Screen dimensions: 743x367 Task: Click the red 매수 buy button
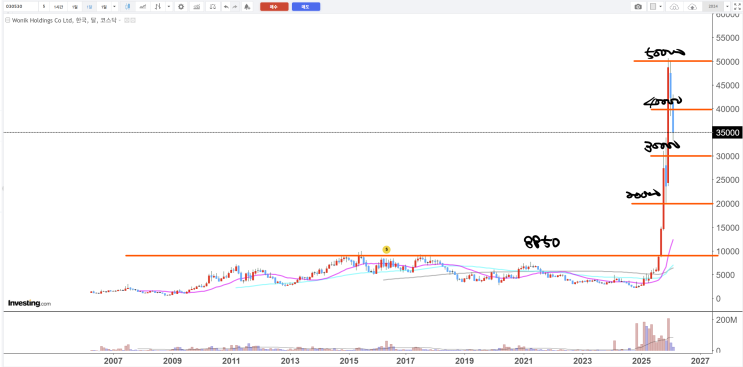274,7
